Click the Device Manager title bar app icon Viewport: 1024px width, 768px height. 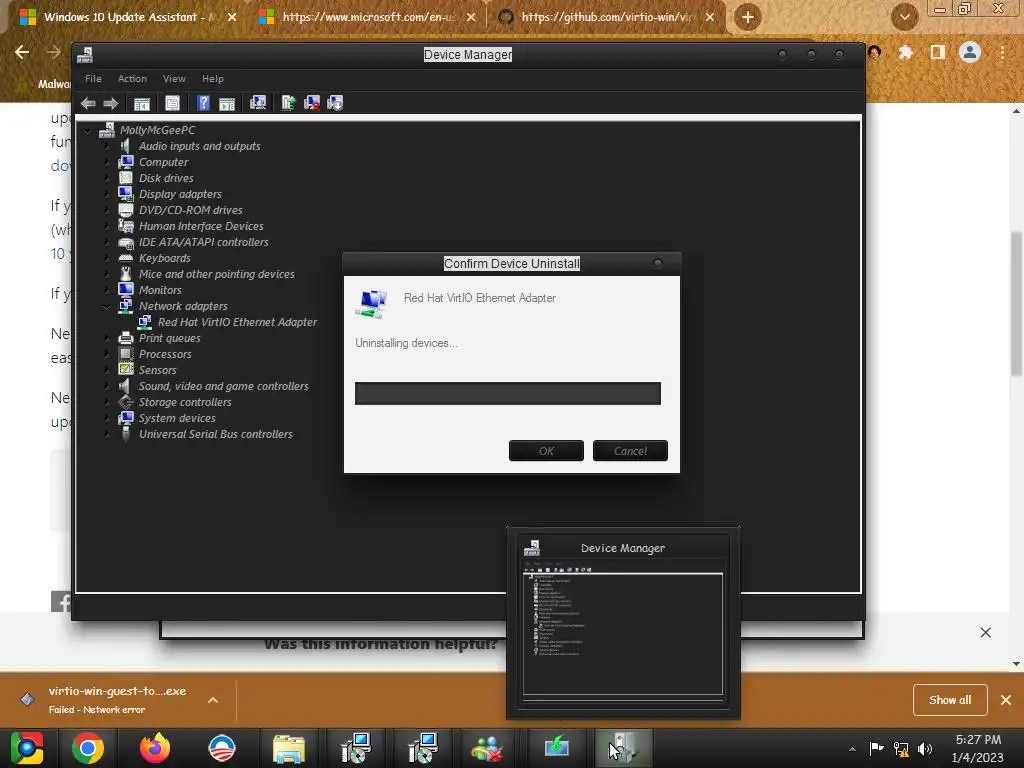click(x=85, y=55)
